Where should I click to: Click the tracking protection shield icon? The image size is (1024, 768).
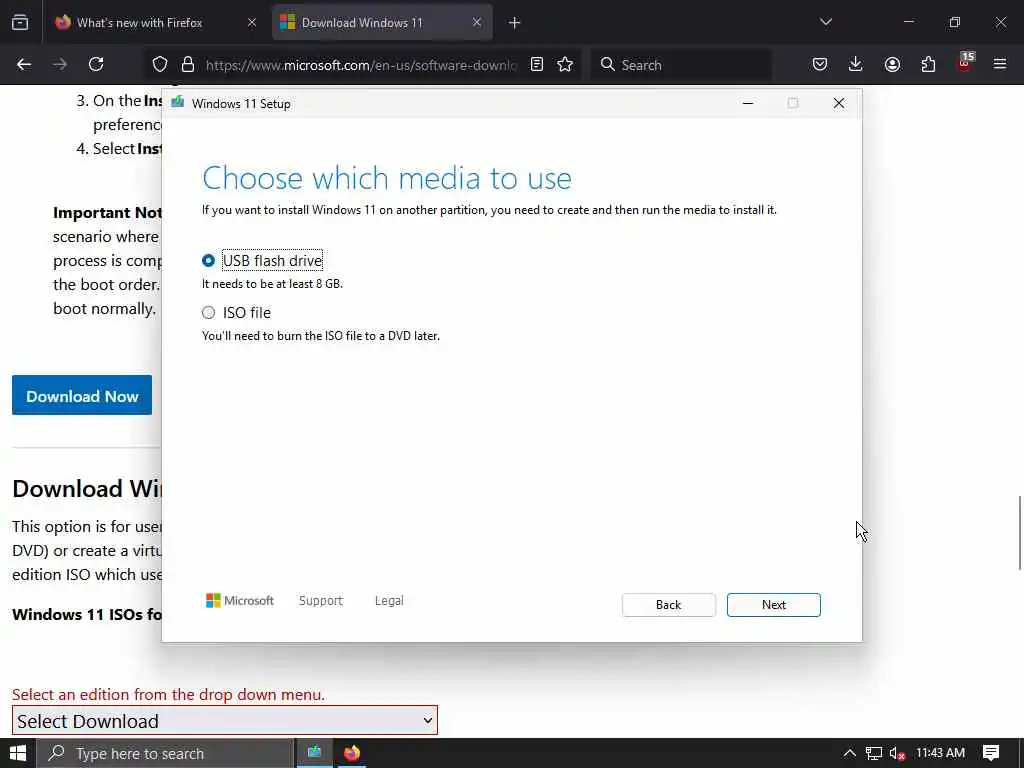159,64
